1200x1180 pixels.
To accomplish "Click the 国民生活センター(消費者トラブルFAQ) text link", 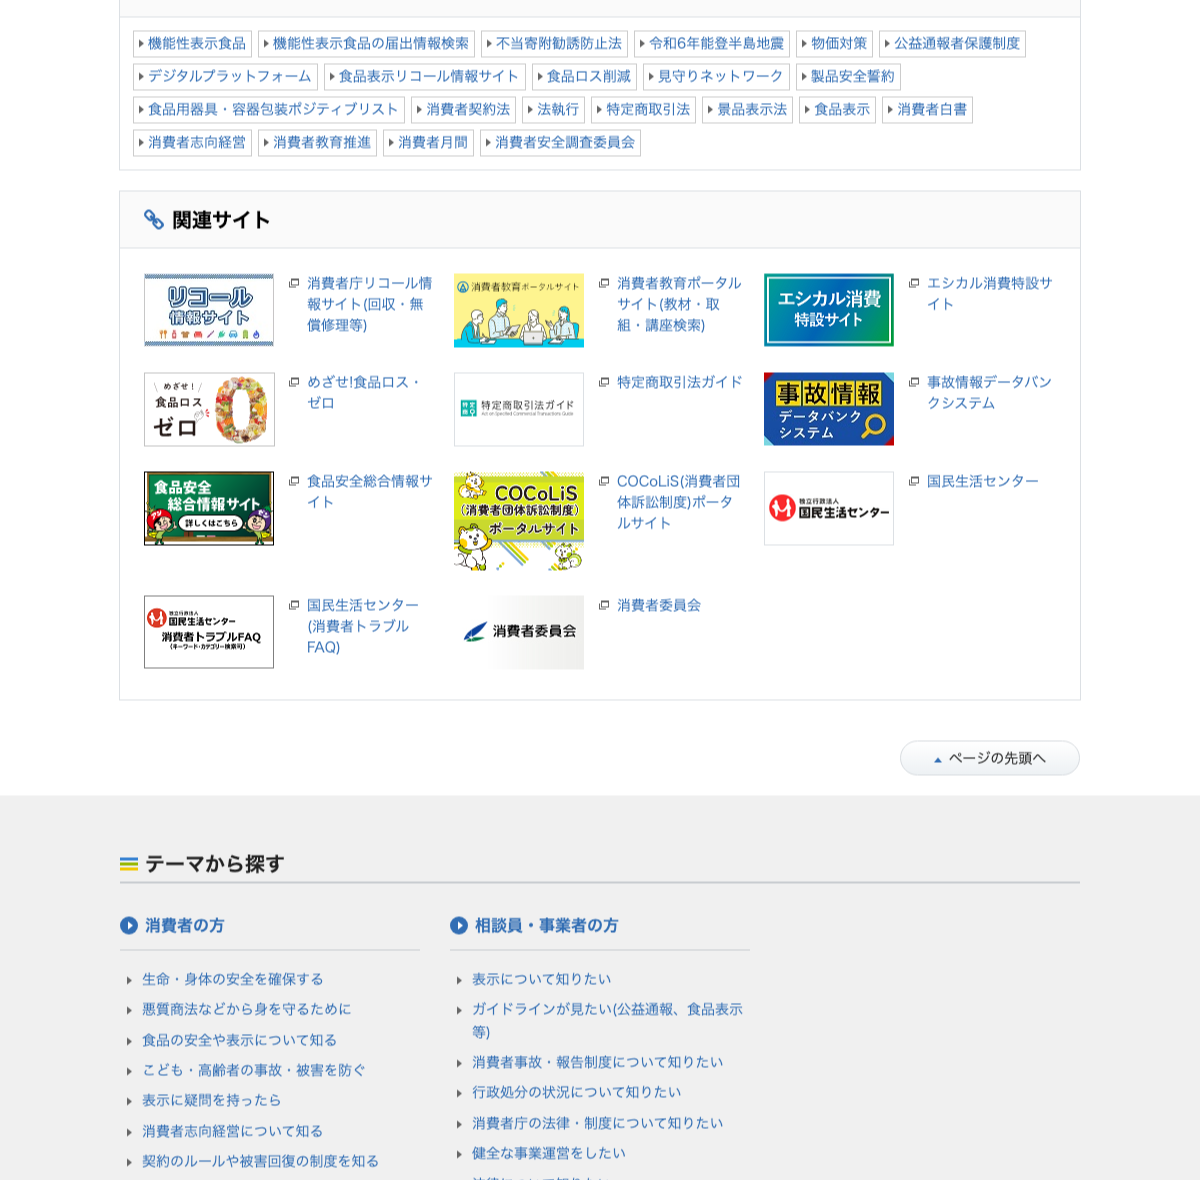I will (363, 626).
